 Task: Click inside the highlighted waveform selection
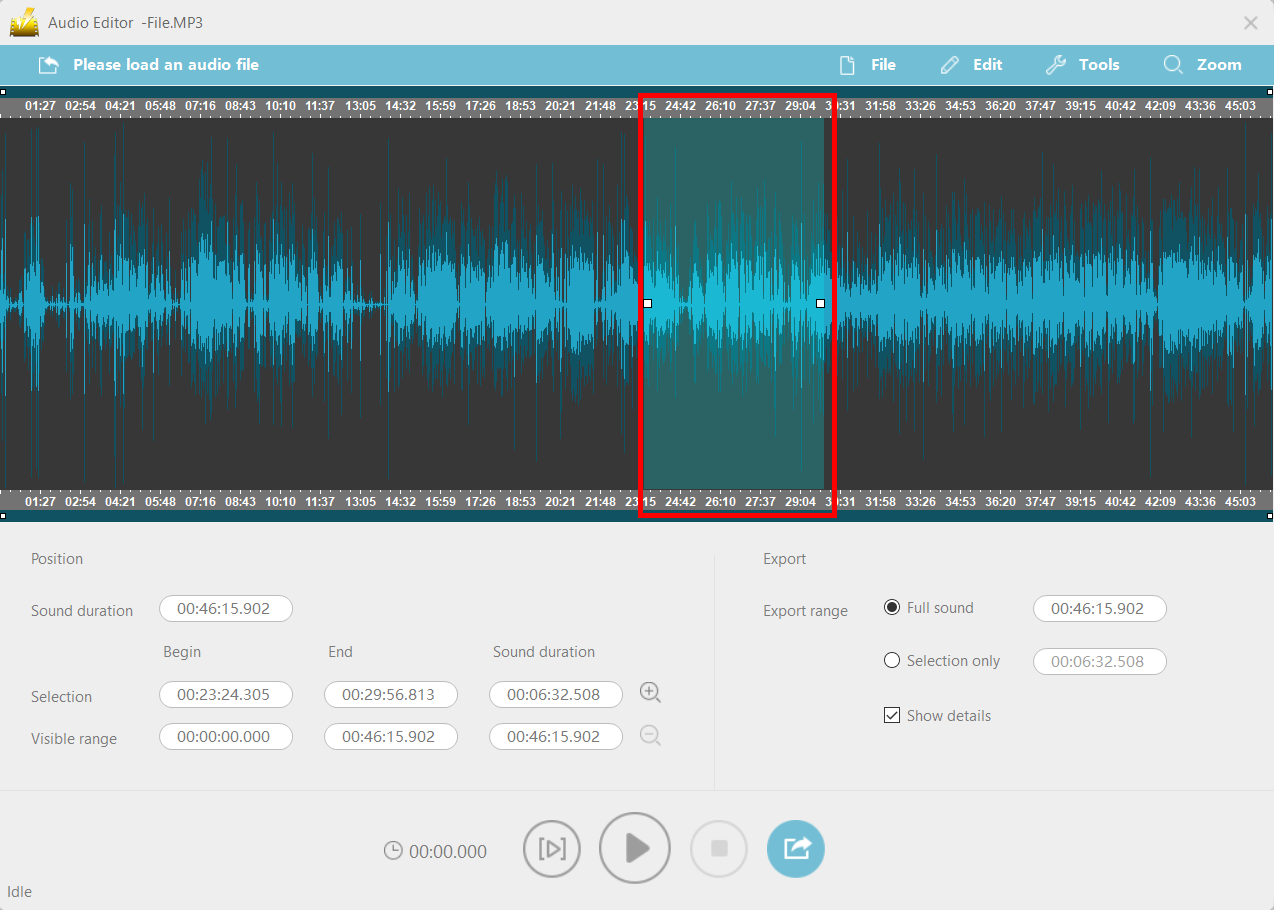(x=735, y=300)
